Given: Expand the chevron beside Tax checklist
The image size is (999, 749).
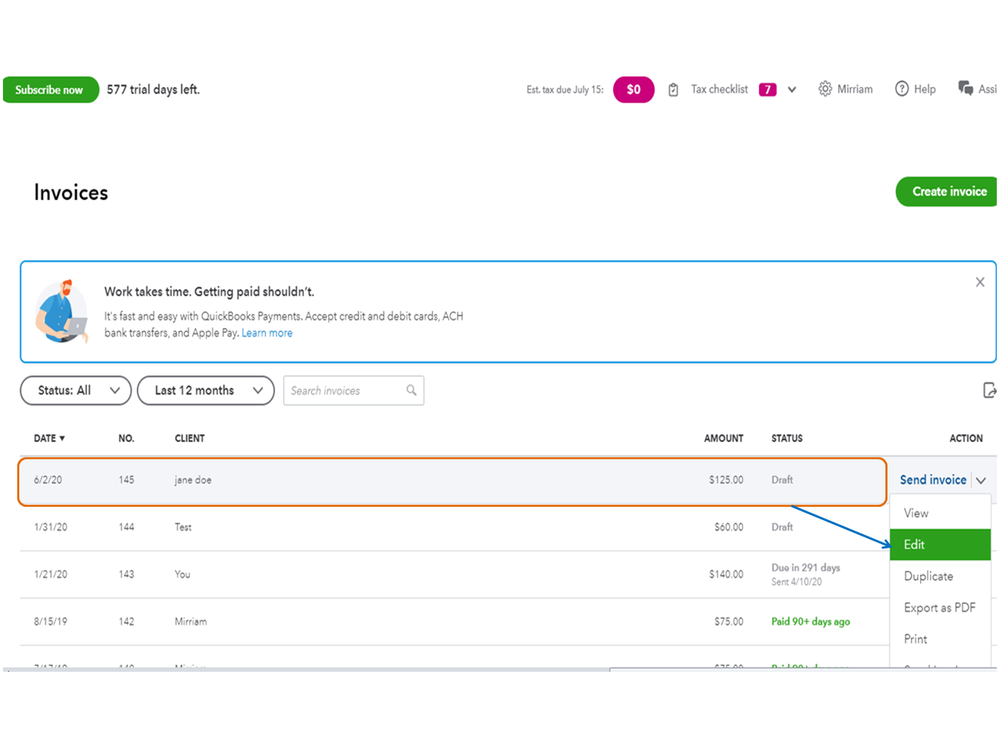Looking at the screenshot, I should [792, 89].
